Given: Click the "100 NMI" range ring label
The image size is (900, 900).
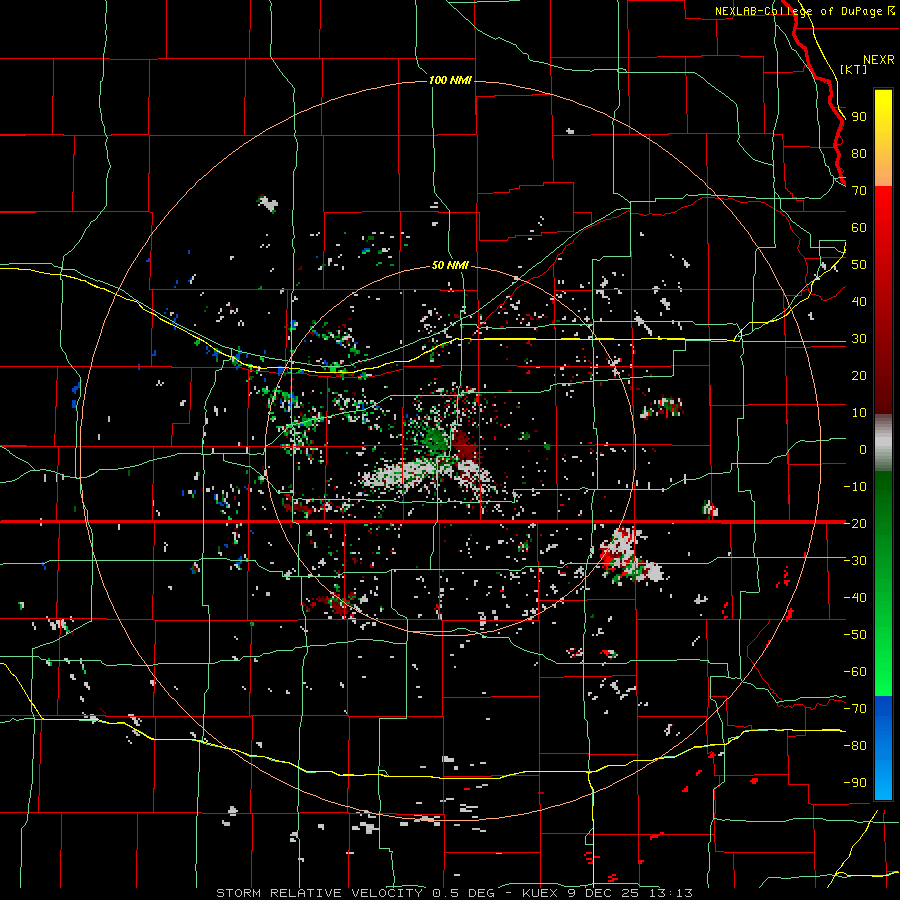Looking at the screenshot, I should tap(451, 80).
